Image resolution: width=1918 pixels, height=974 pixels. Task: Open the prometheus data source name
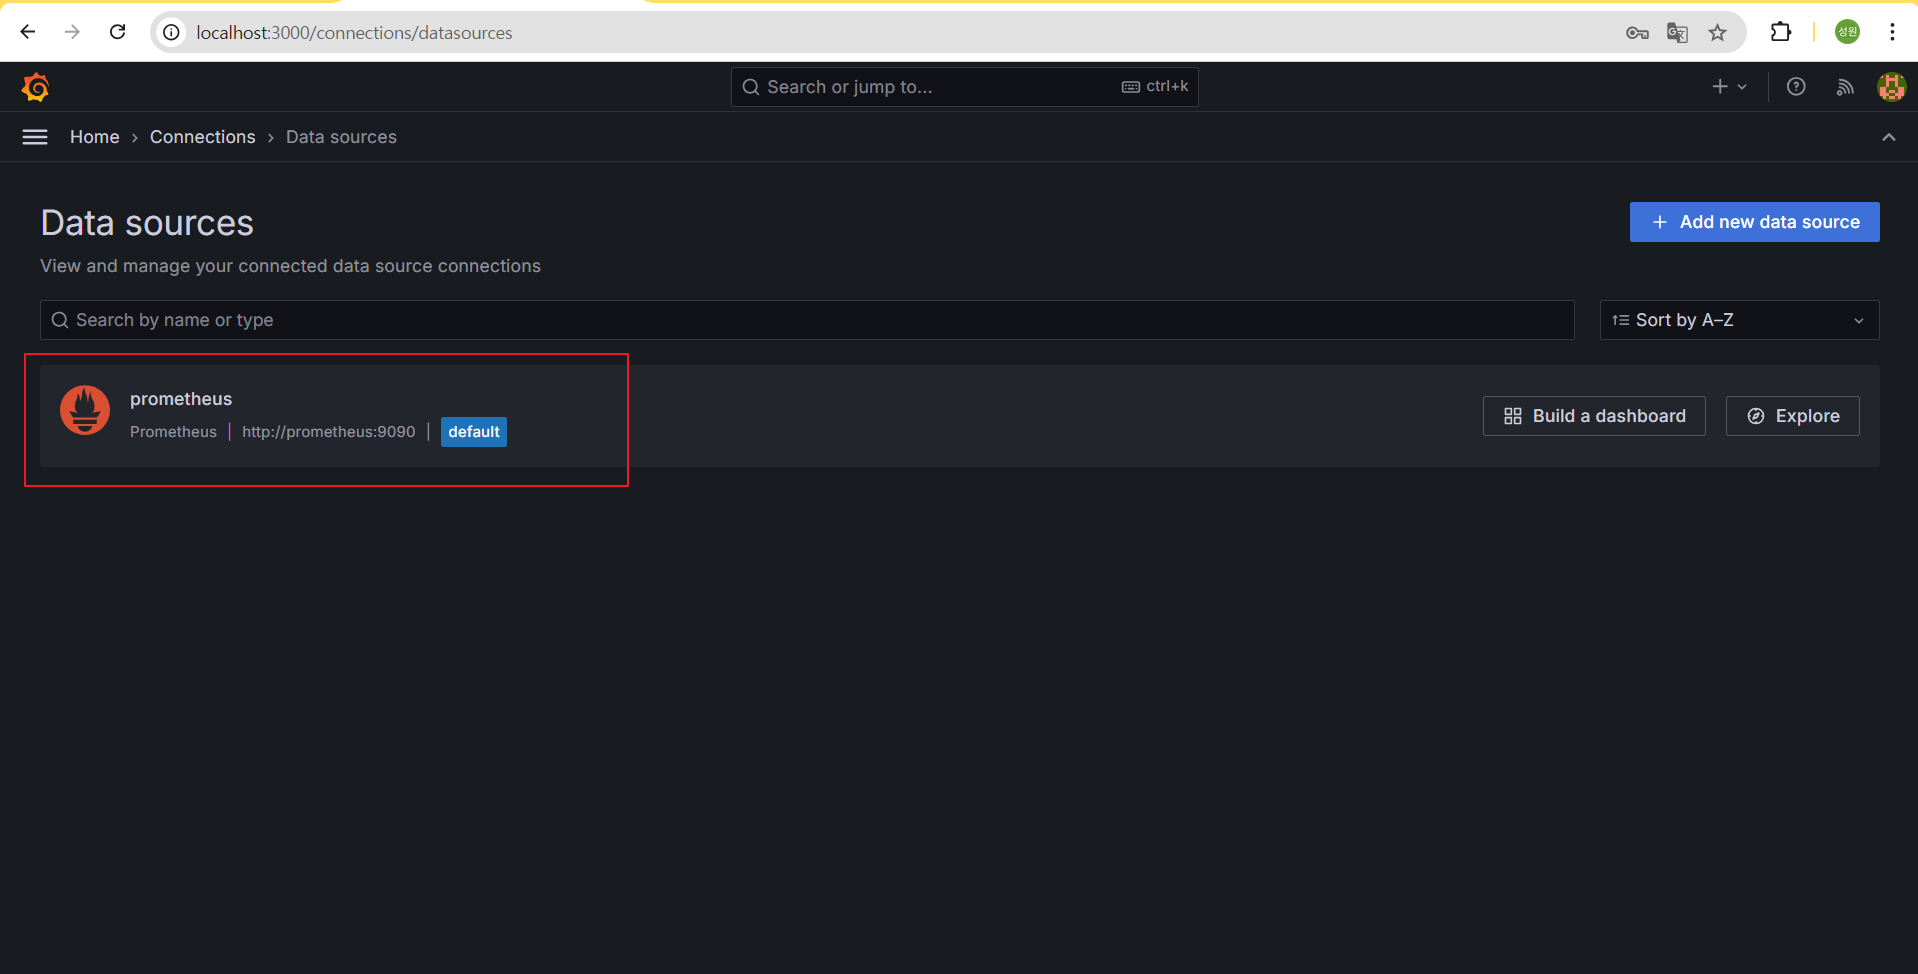[181, 399]
